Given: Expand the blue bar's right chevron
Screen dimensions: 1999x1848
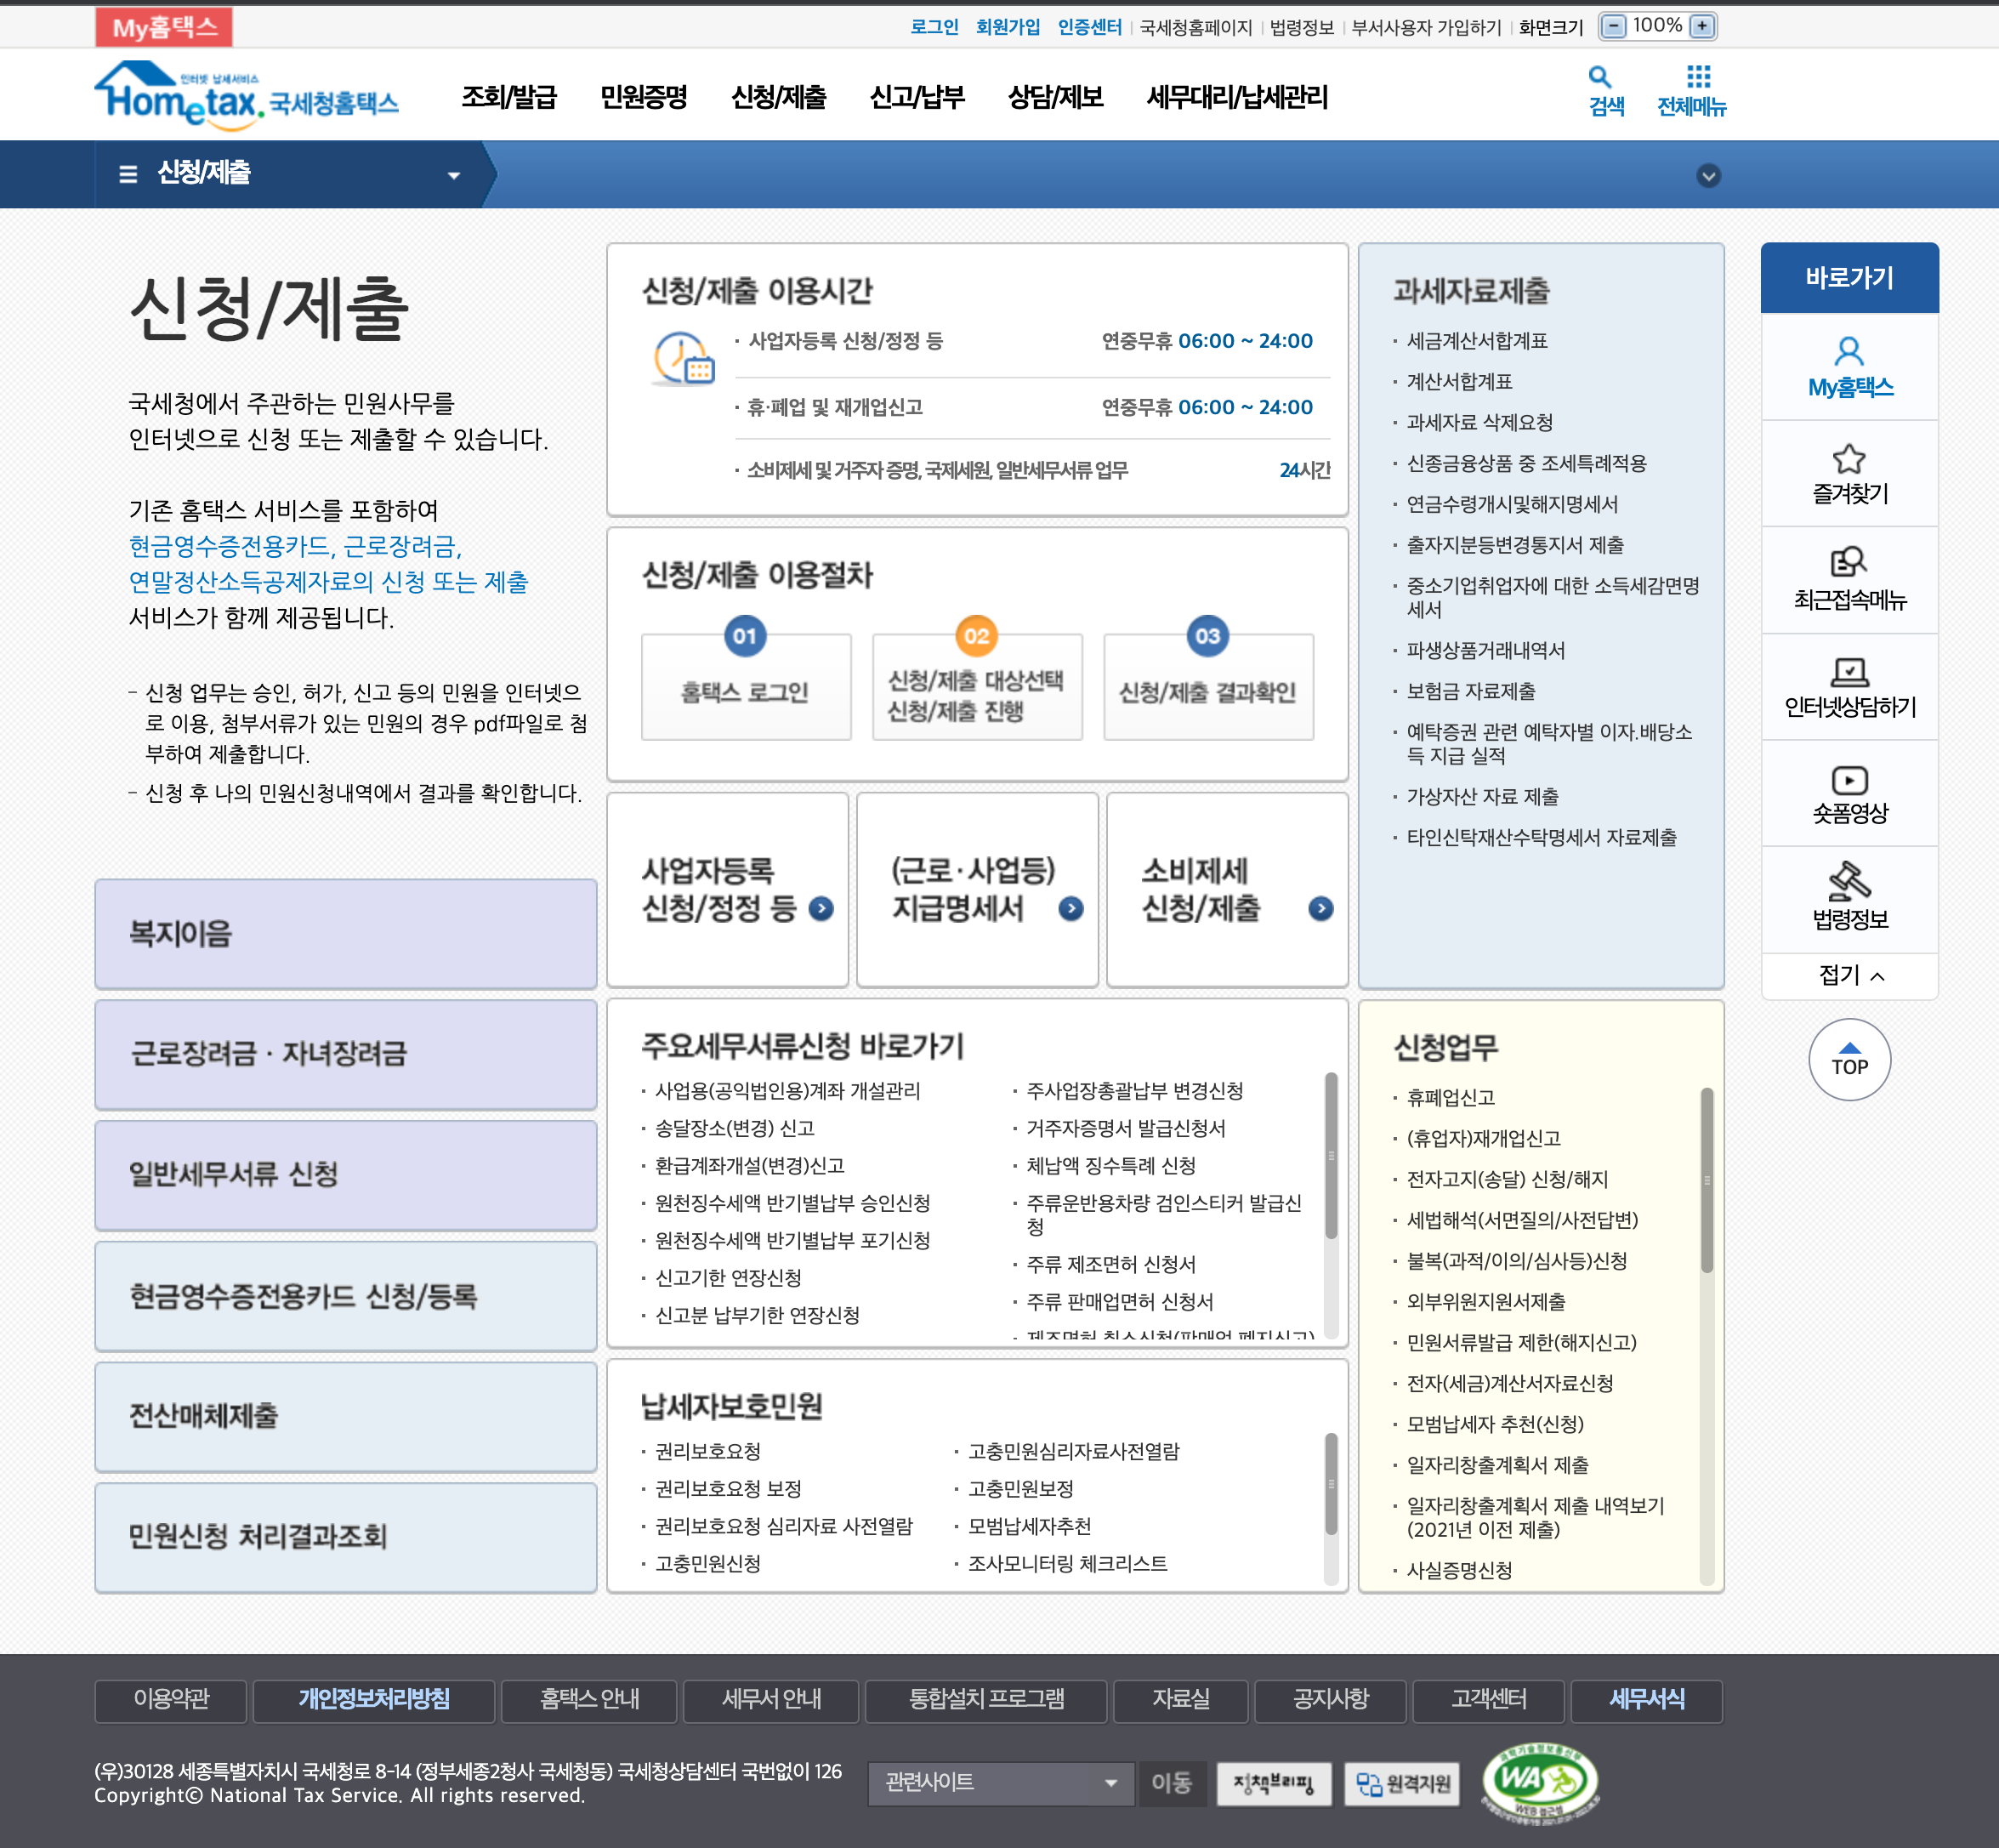Looking at the screenshot, I should 1708,176.
